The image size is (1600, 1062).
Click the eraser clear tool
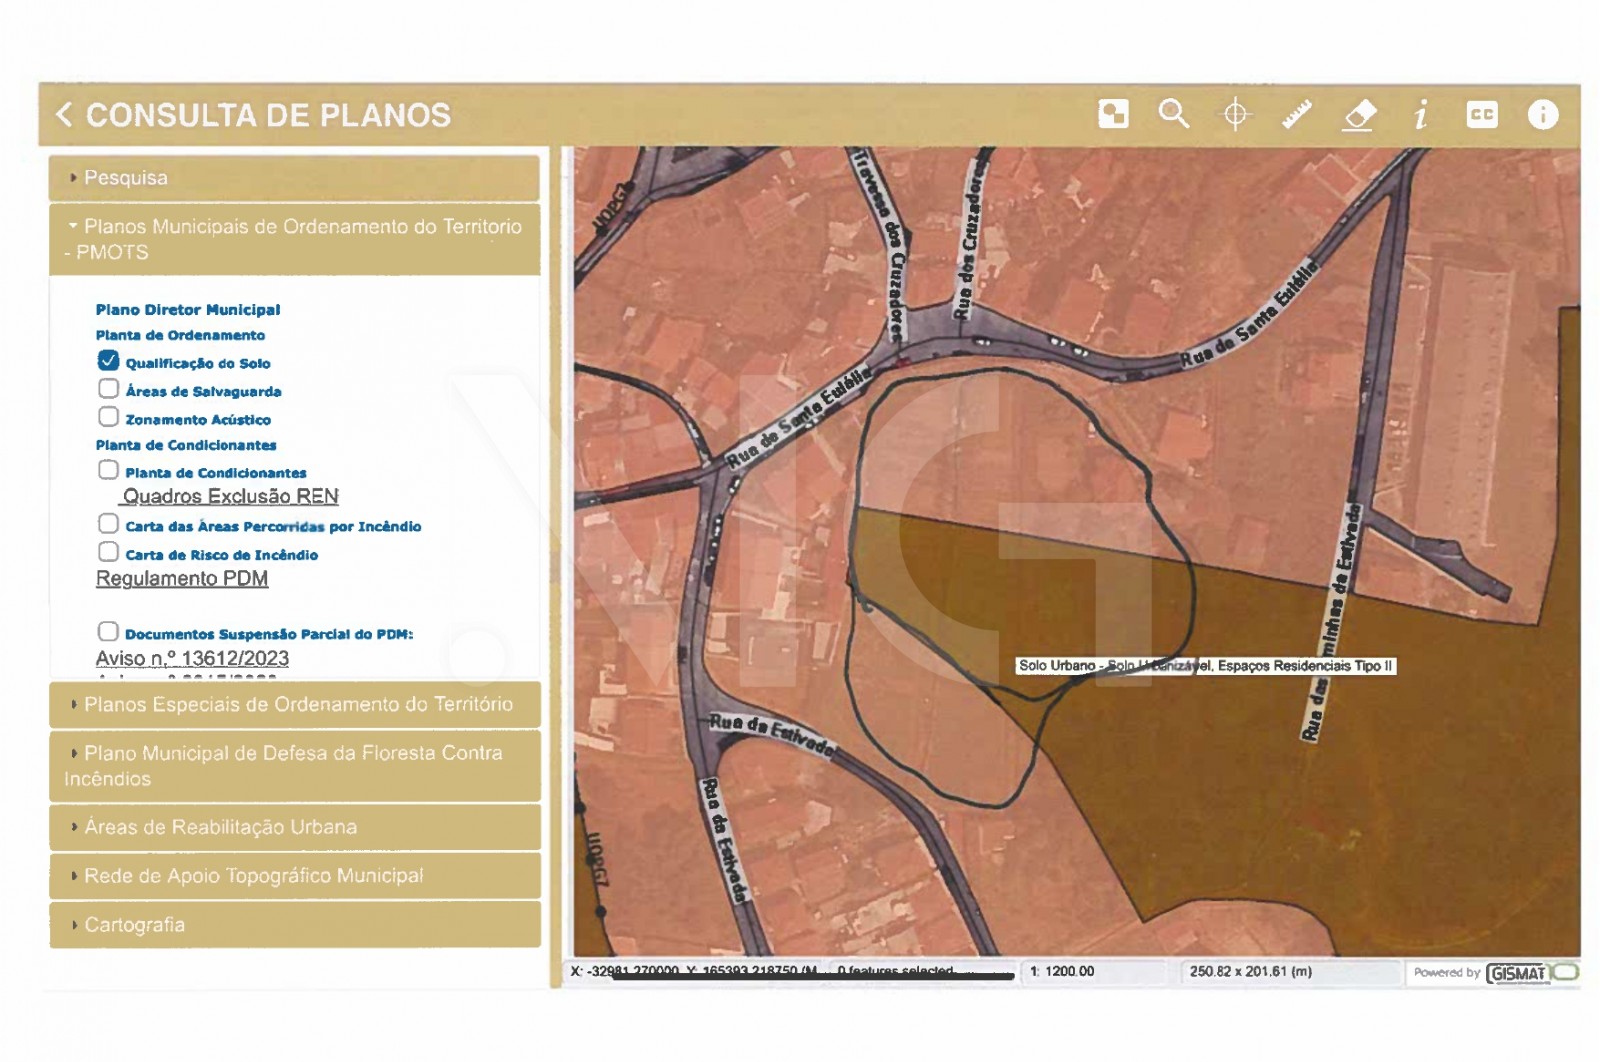[1359, 115]
